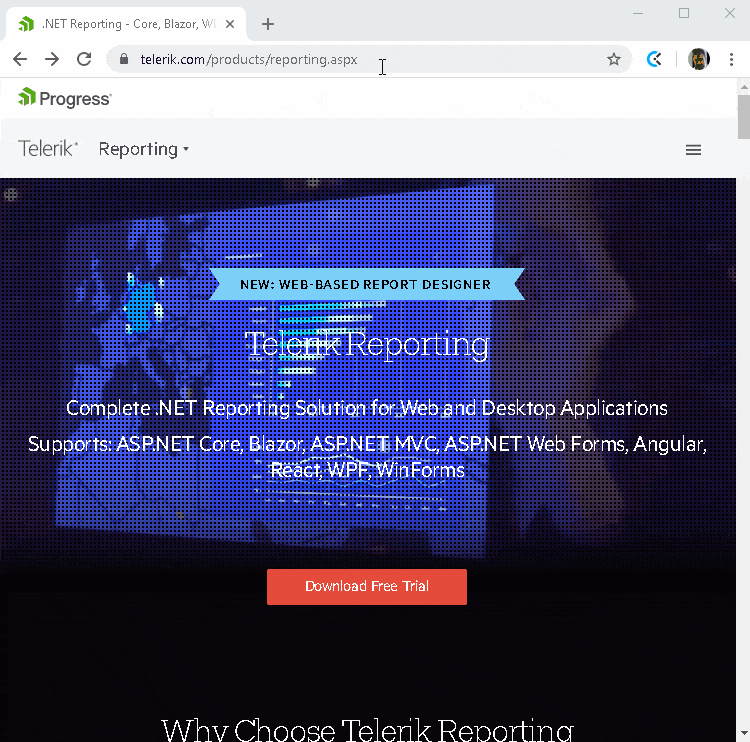Open a new tab with the plus button
Screen dimensions: 750x742
pos(268,24)
